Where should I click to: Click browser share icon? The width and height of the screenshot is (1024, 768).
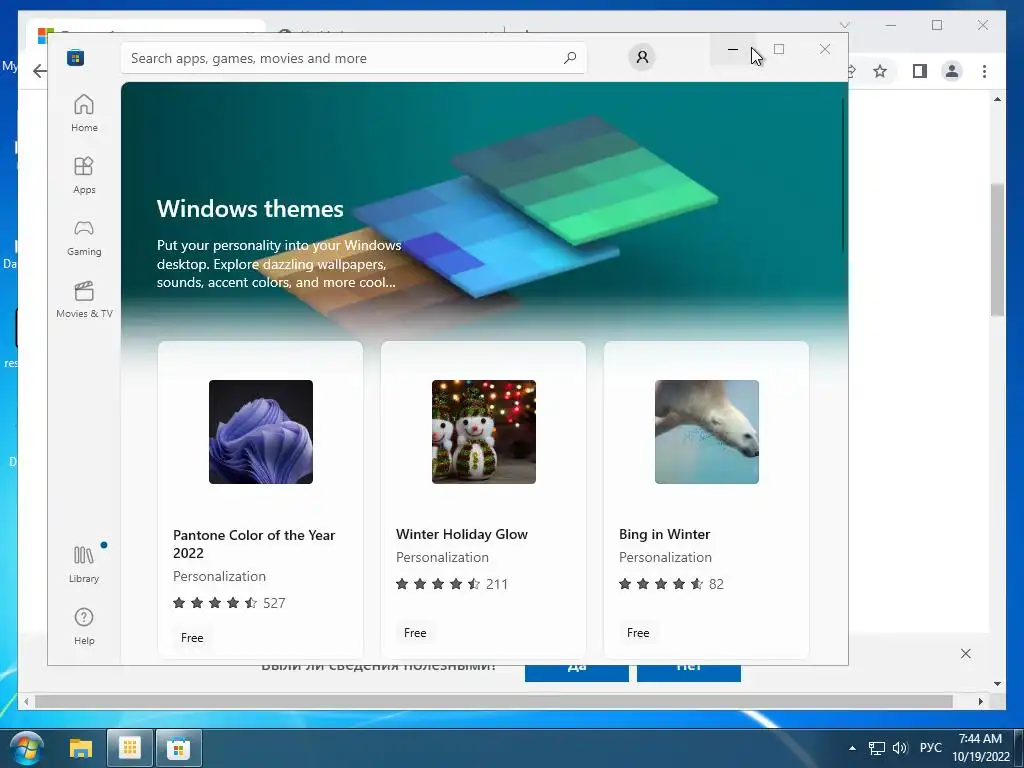click(x=851, y=71)
